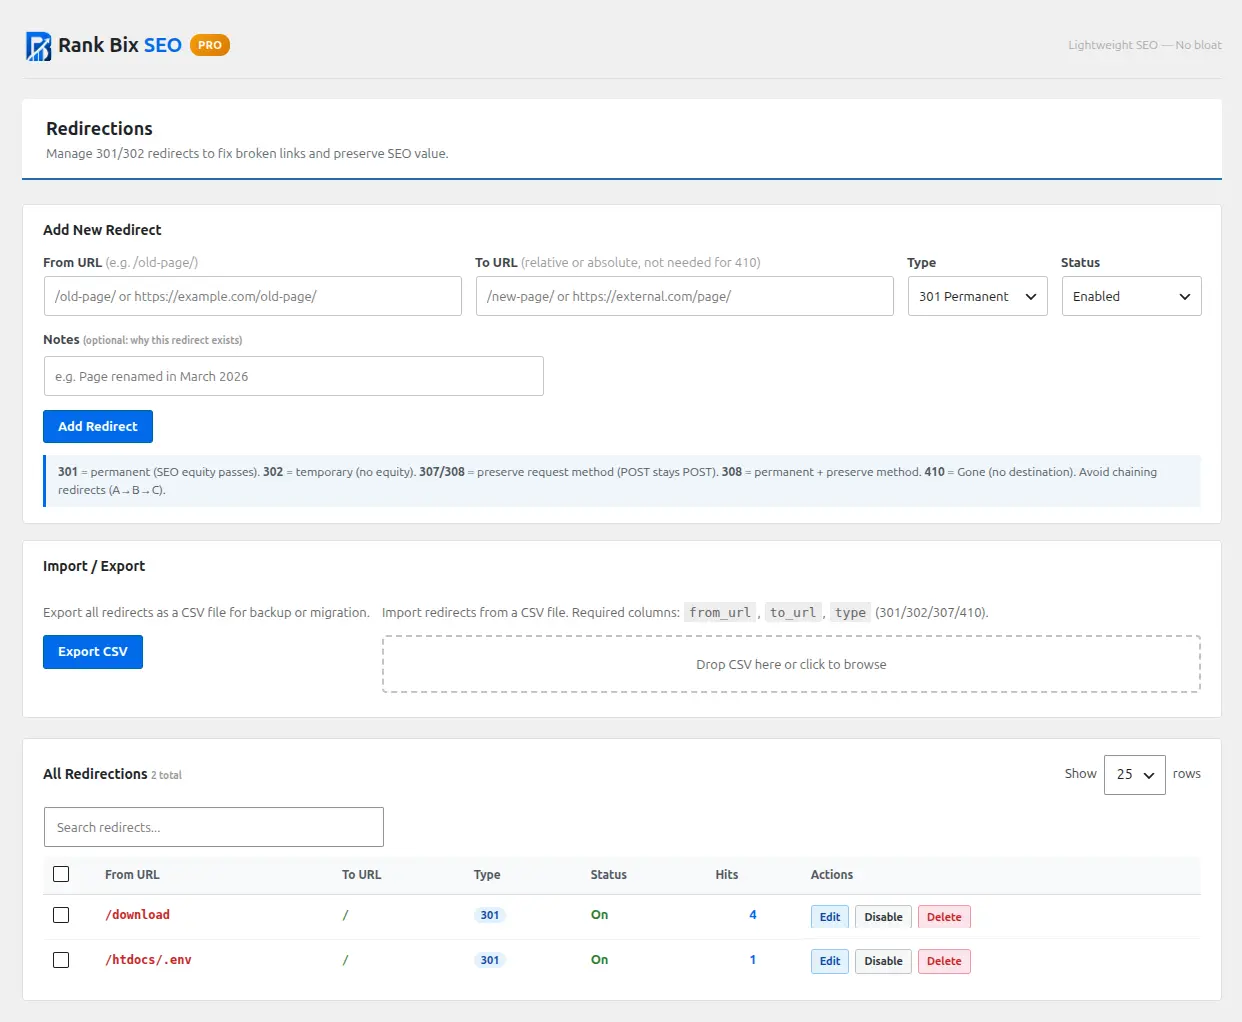Click the hits count 4
Screen dimensions: 1242x1022
(x=753, y=915)
